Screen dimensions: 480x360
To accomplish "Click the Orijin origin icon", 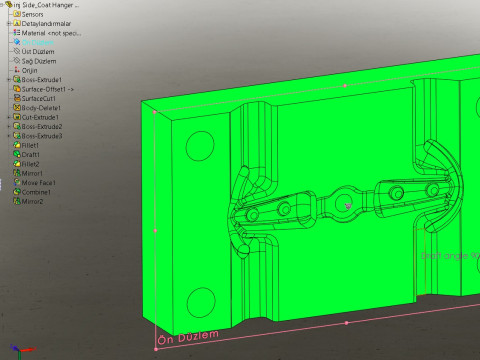I will [17, 70].
